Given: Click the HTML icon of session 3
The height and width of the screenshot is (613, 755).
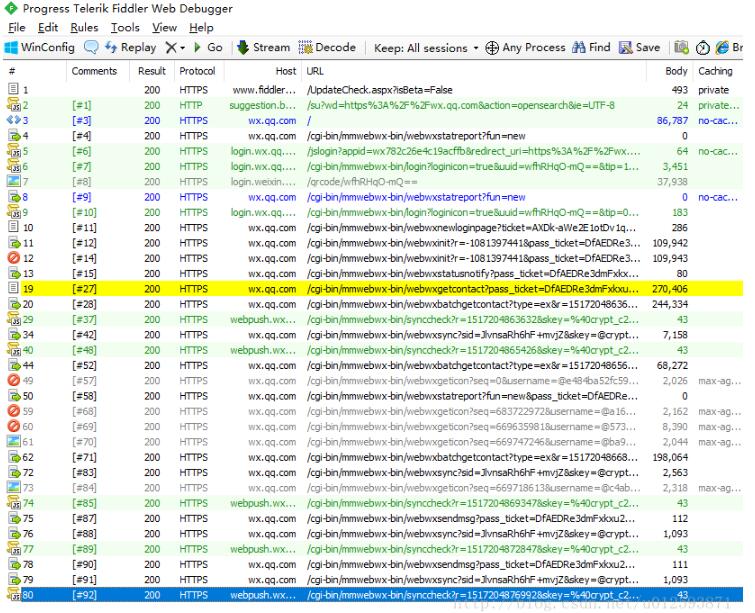Looking at the screenshot, I should coord(13,120).
